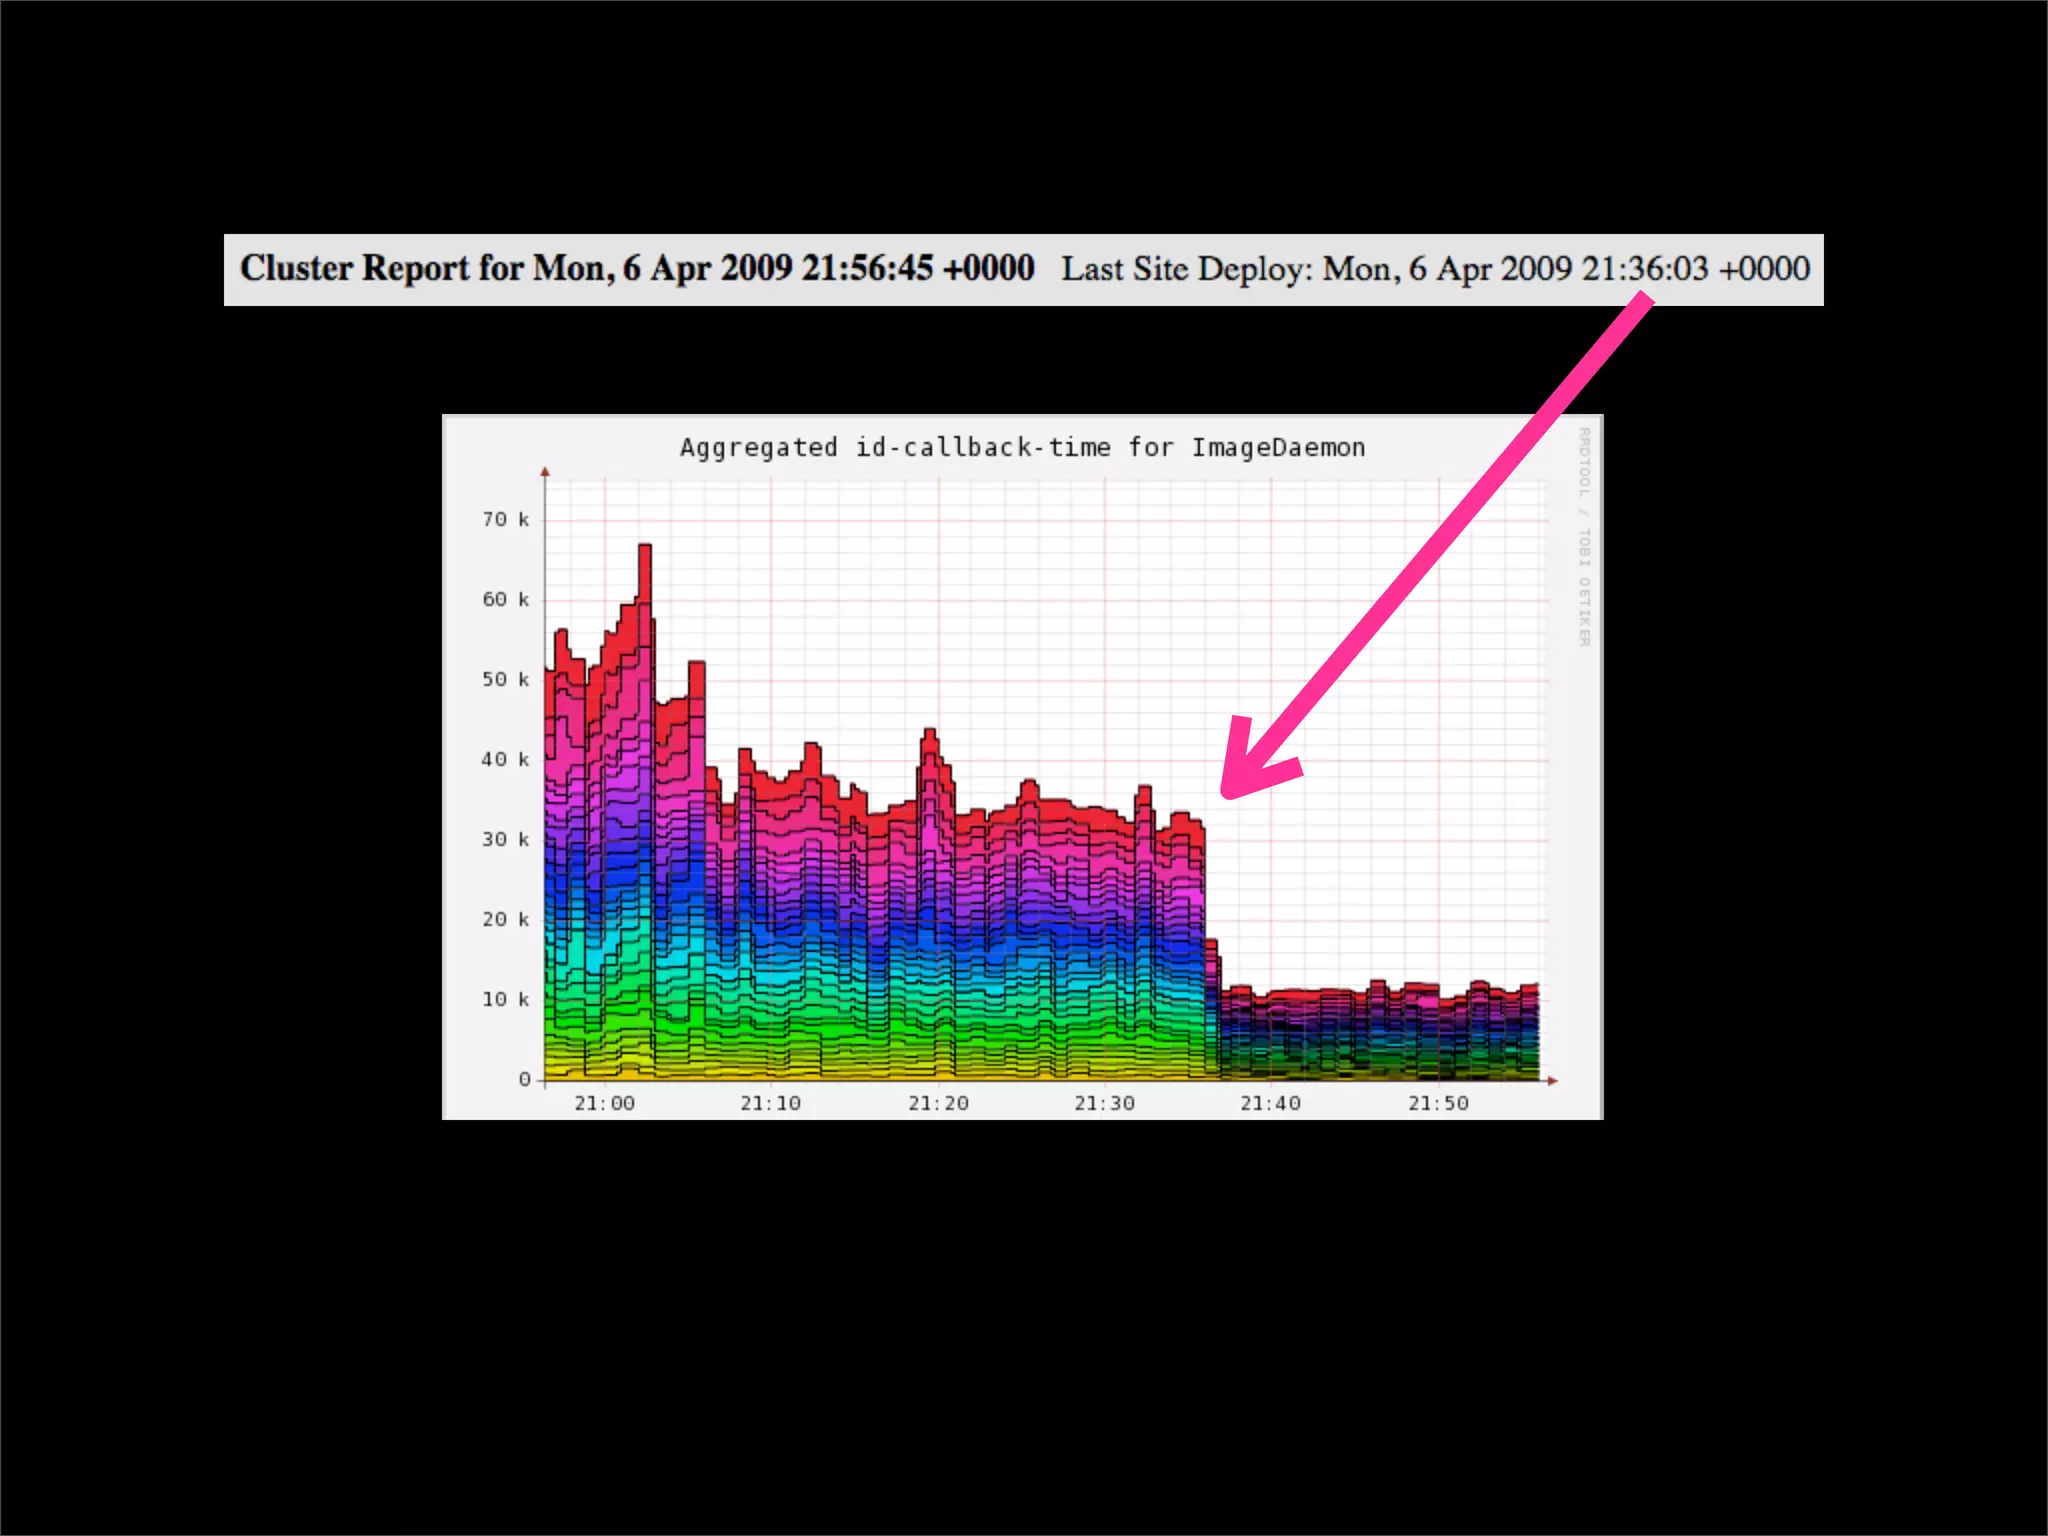Click the 70 k y-axis label
2048x1536 pixels.
(x=505, y=519)
